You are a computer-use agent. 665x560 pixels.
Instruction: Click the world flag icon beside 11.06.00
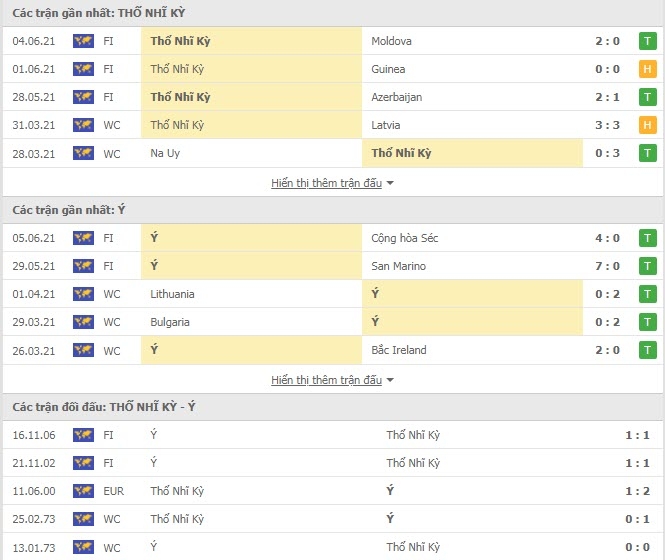[83, 491]
